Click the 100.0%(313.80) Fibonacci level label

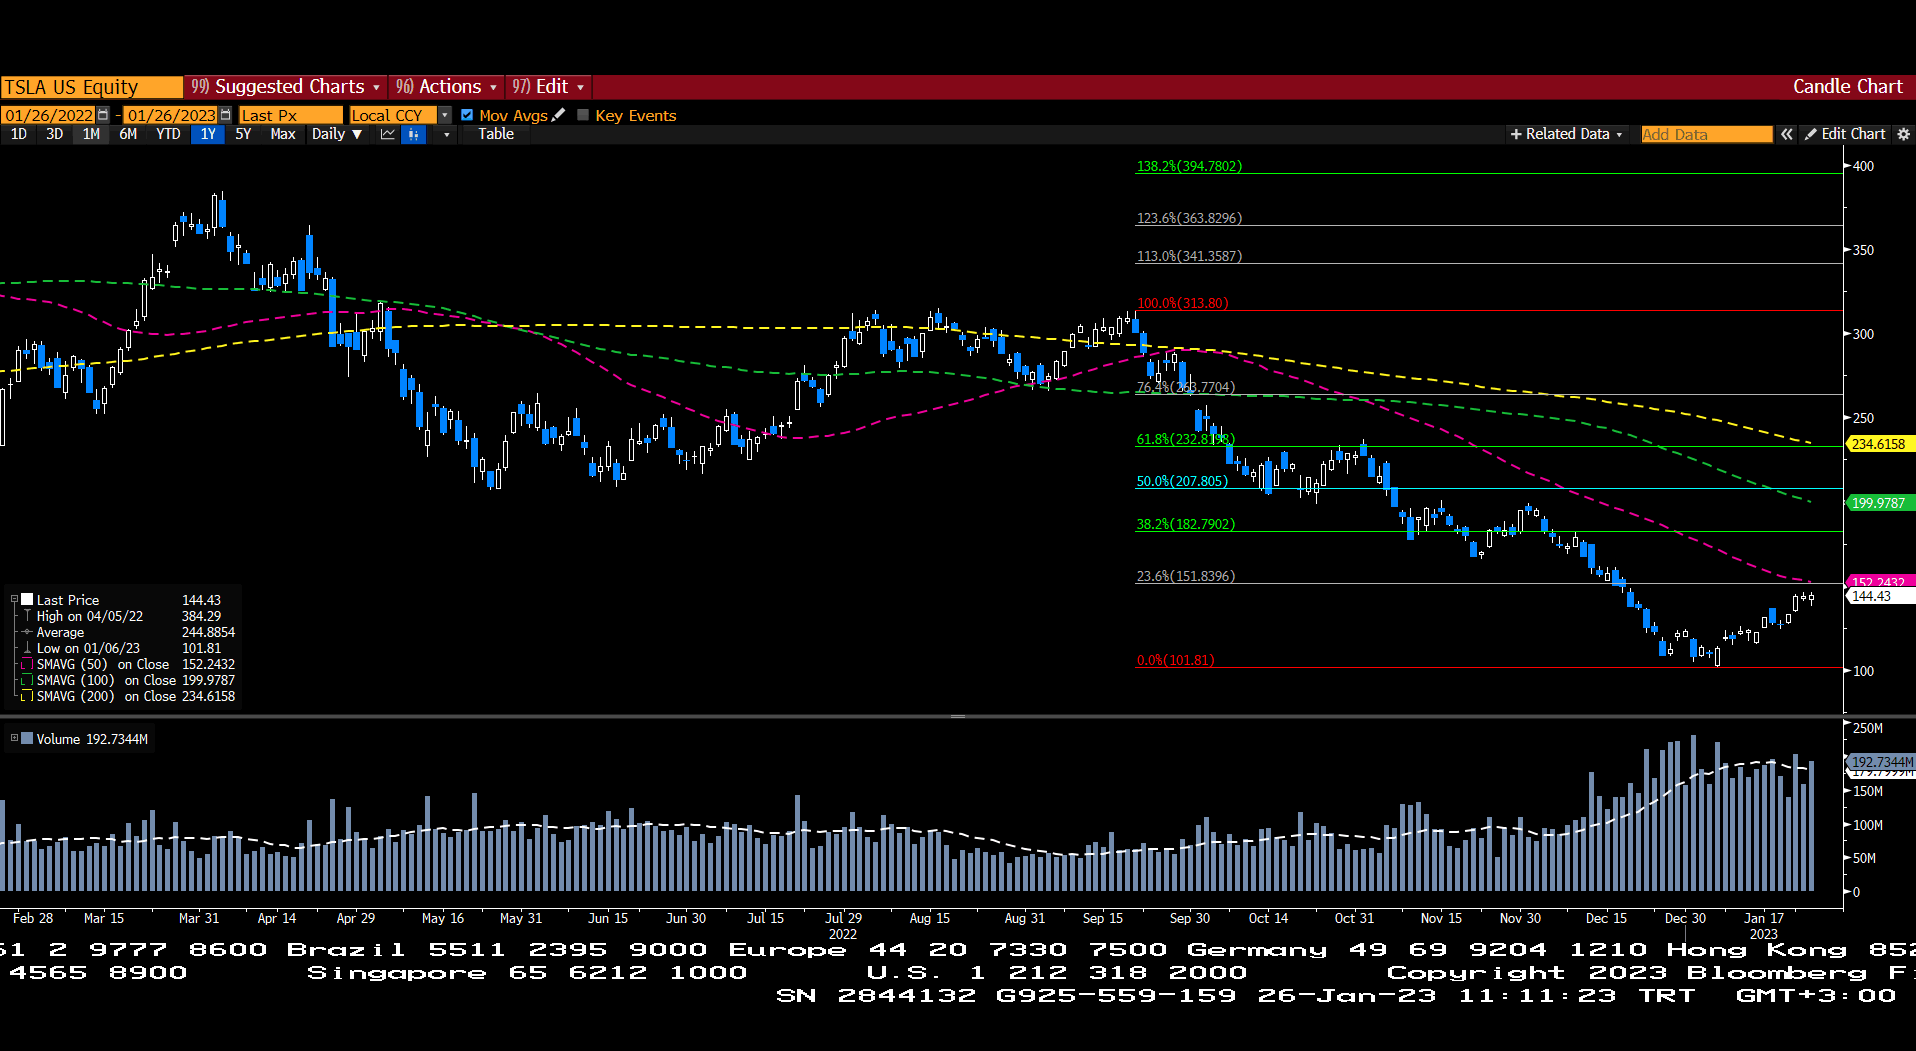click(1182, 303)
